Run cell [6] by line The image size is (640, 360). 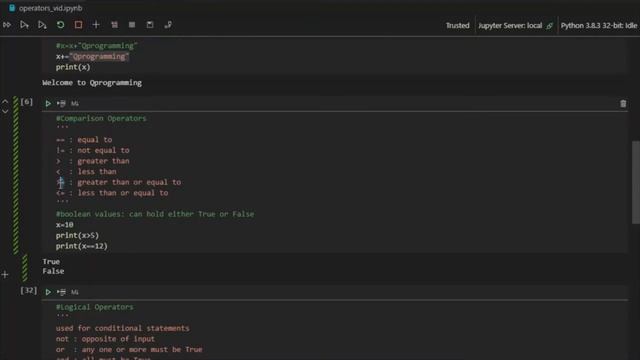(x=61, y=104)
